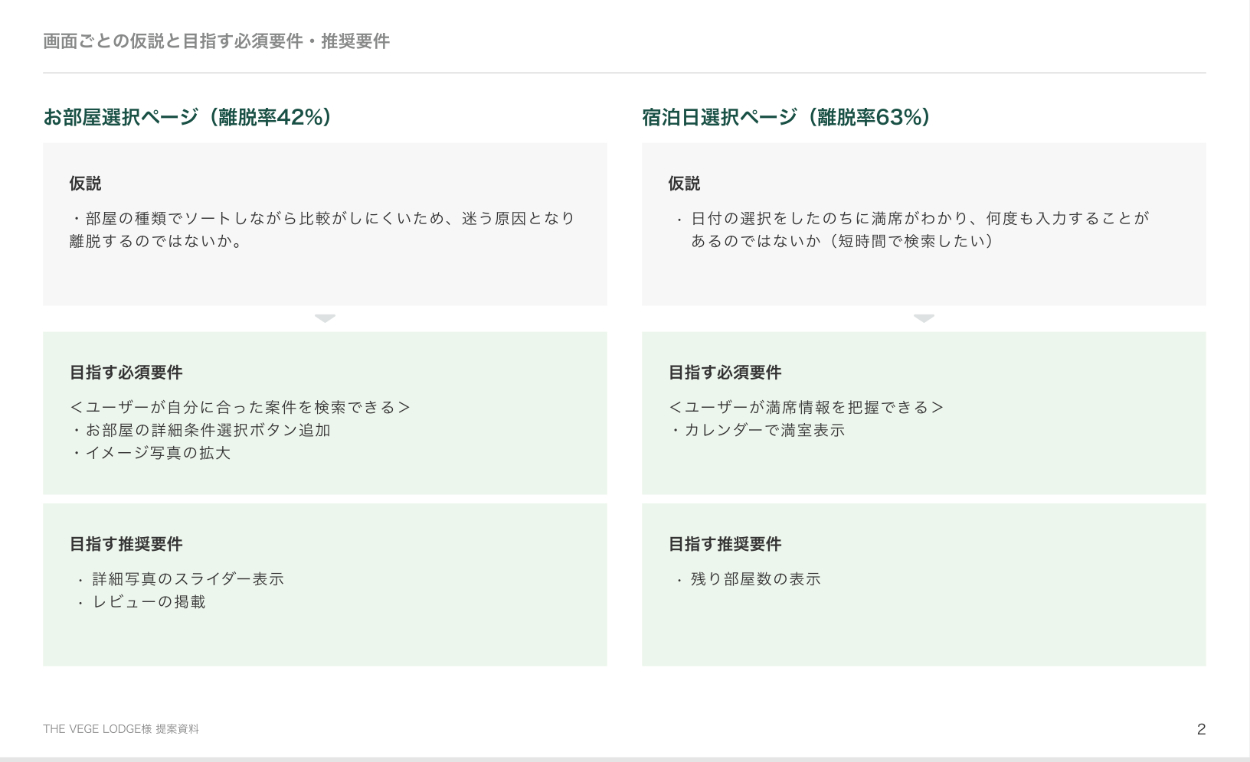Image resolution: width=1250 pixels, height=762 pixels.
Task: Select 目指す必須要件 label in right column
Action: tap(725, 373)
